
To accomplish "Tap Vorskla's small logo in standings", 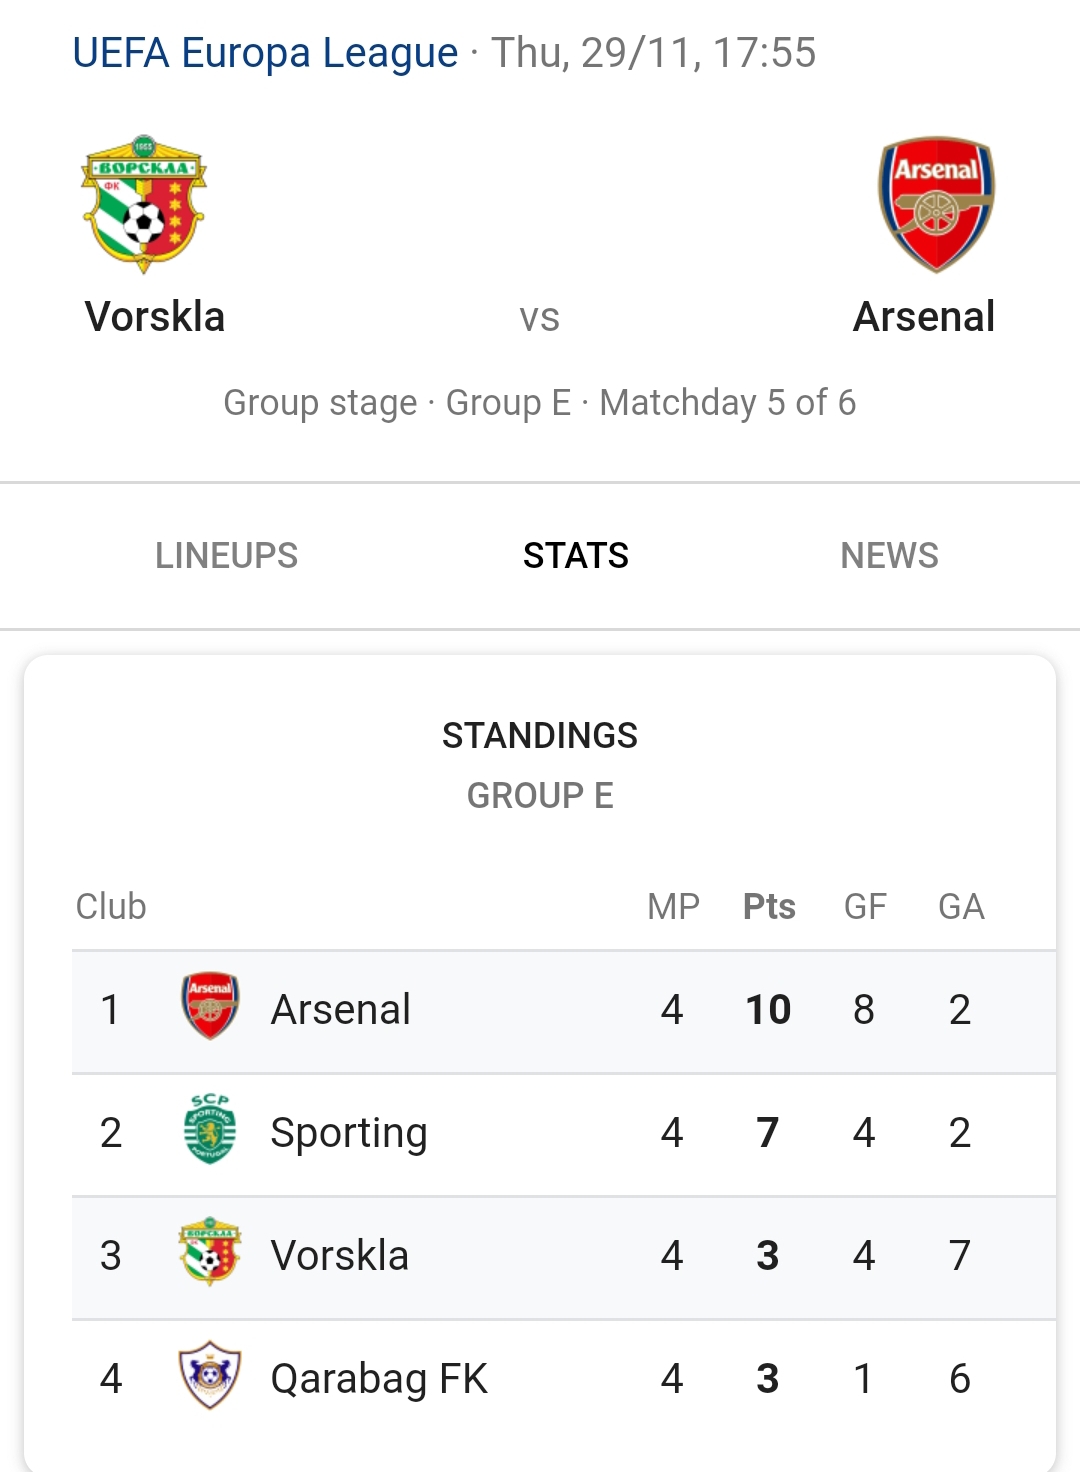I will [x=210, y=1252].
